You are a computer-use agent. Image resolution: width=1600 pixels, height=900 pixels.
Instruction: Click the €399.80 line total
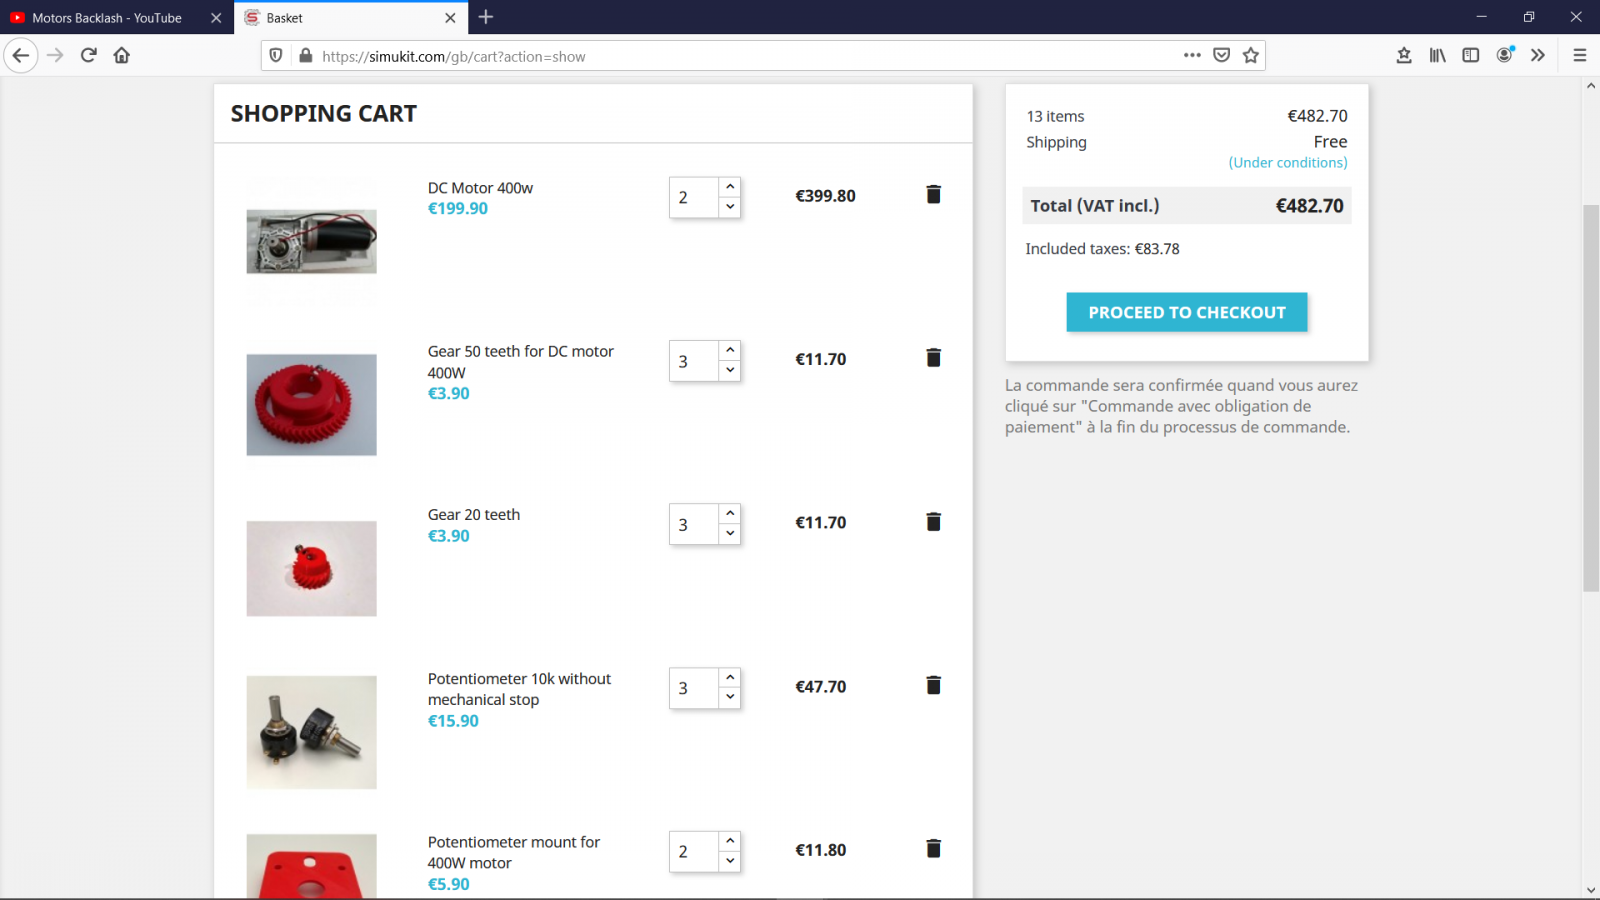pos(825,196)
